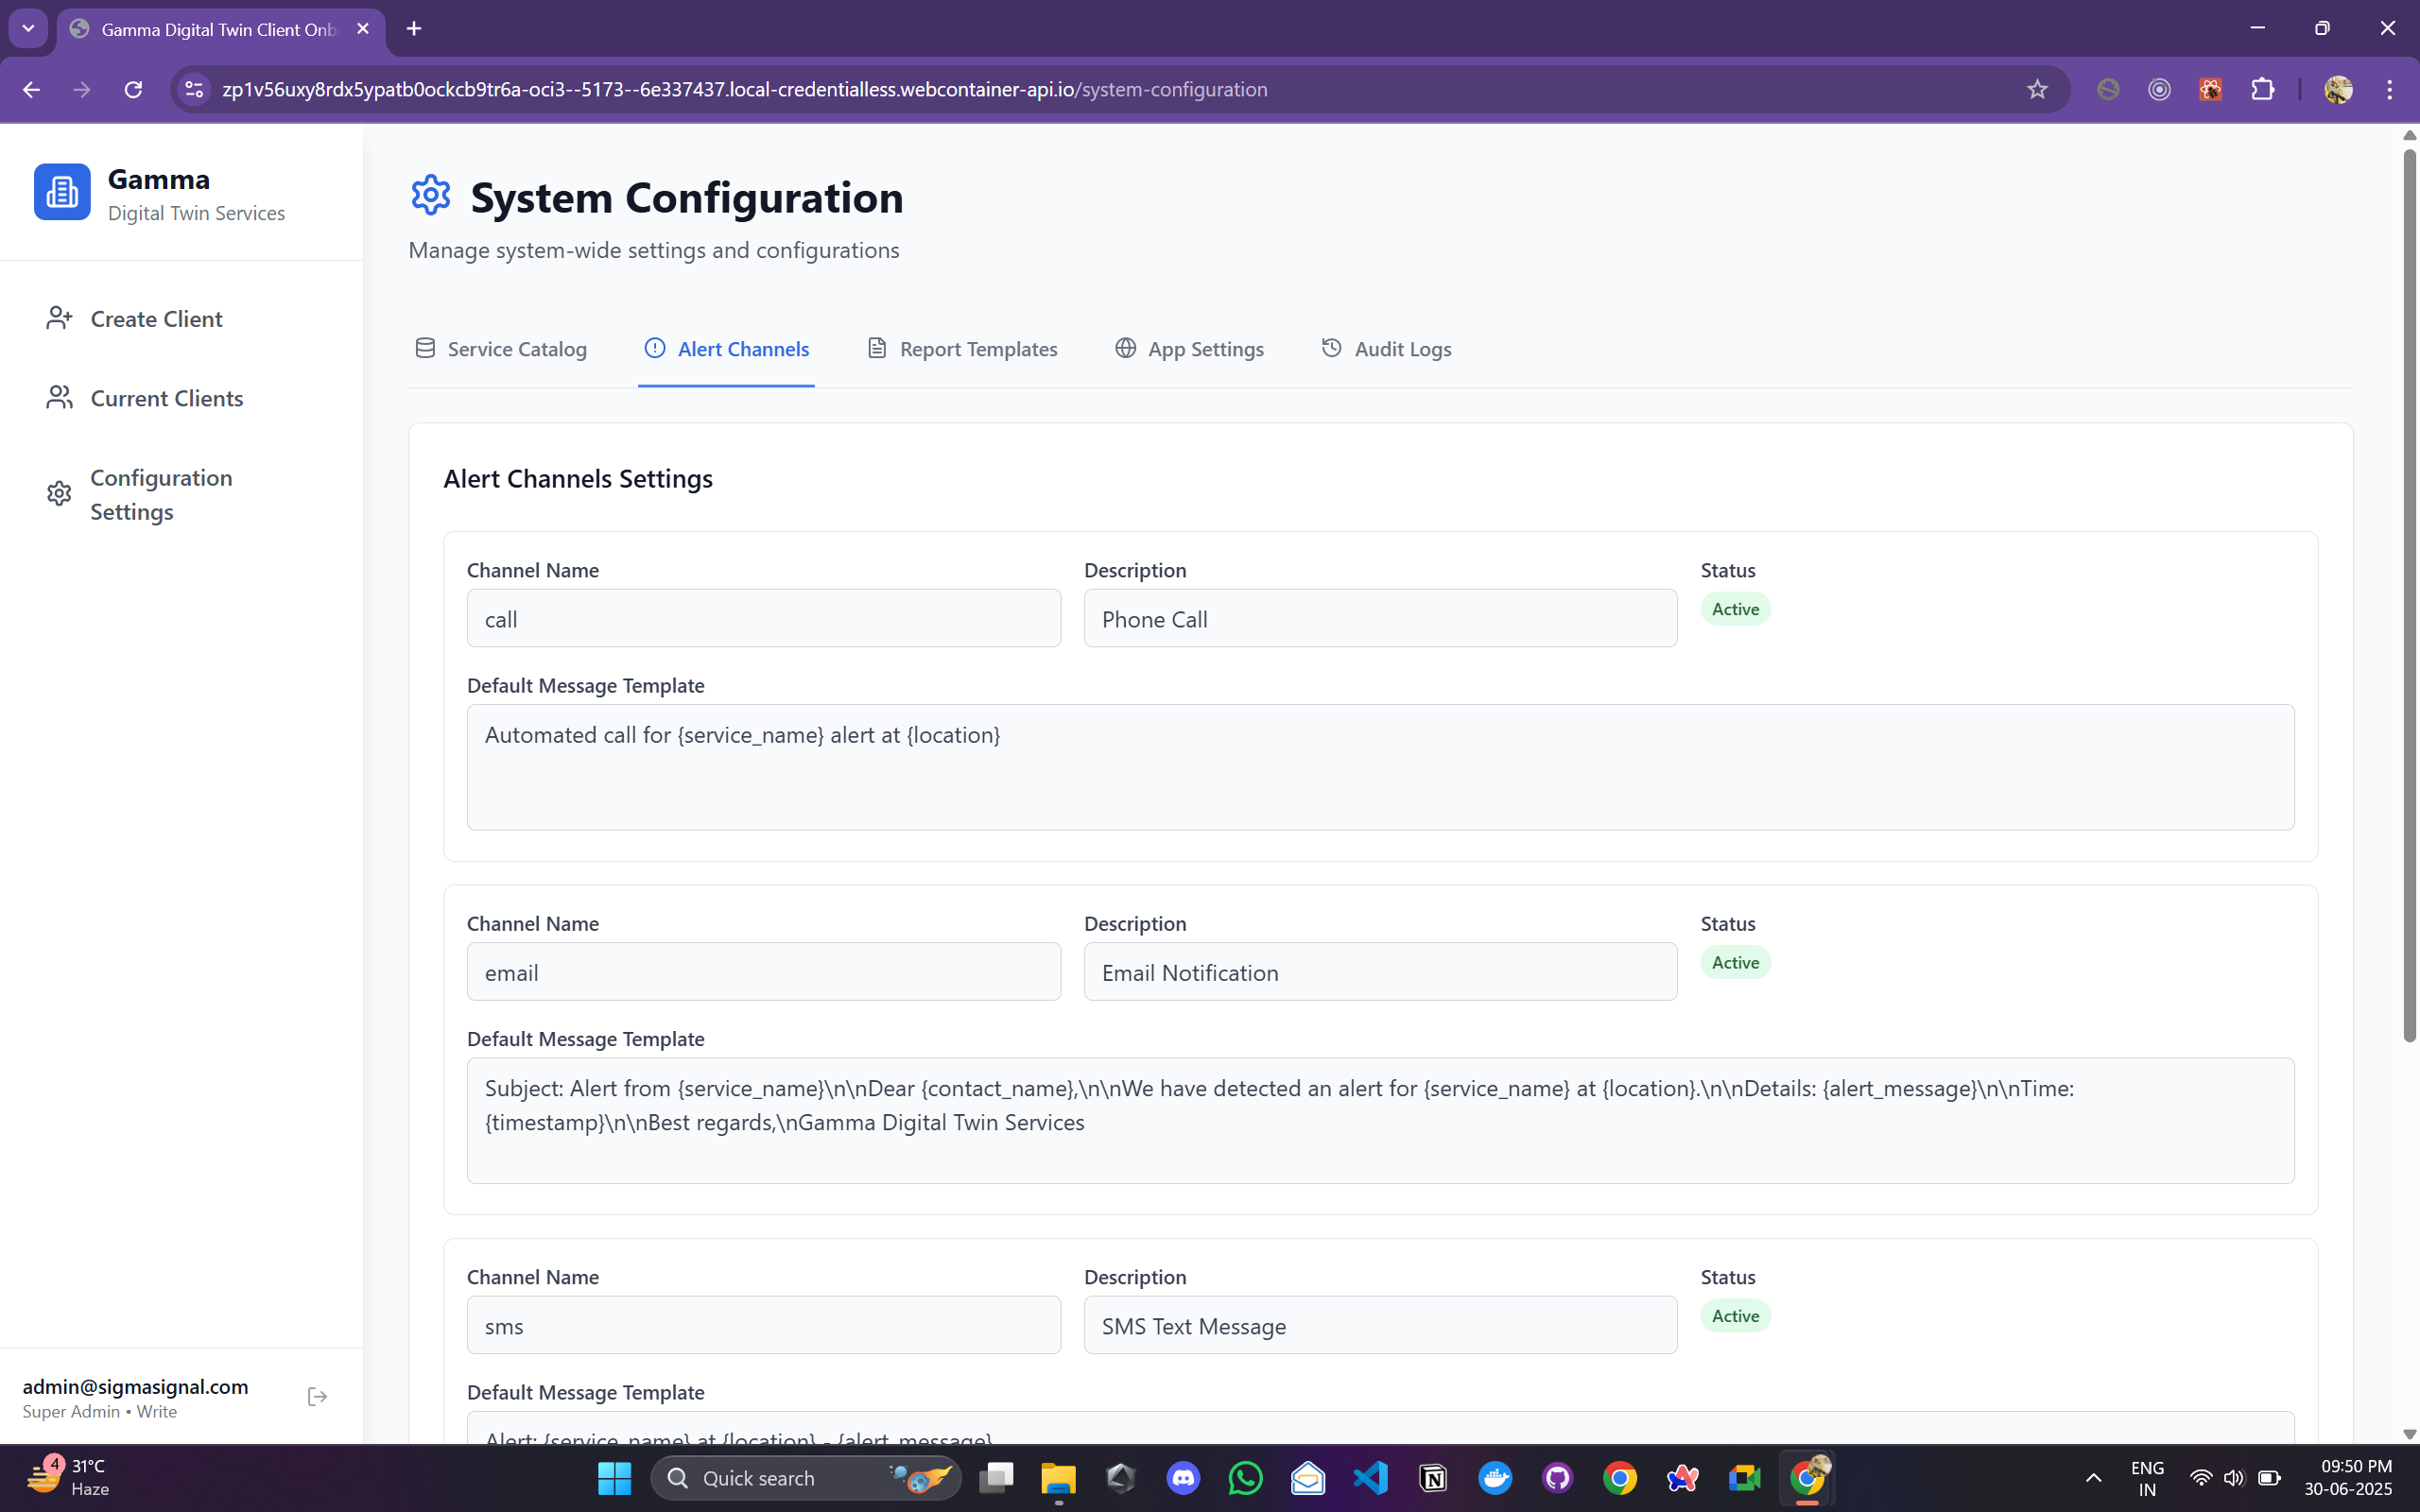Go to Create Client in the sidebar

pyautogui.click(x=156, y=319)
